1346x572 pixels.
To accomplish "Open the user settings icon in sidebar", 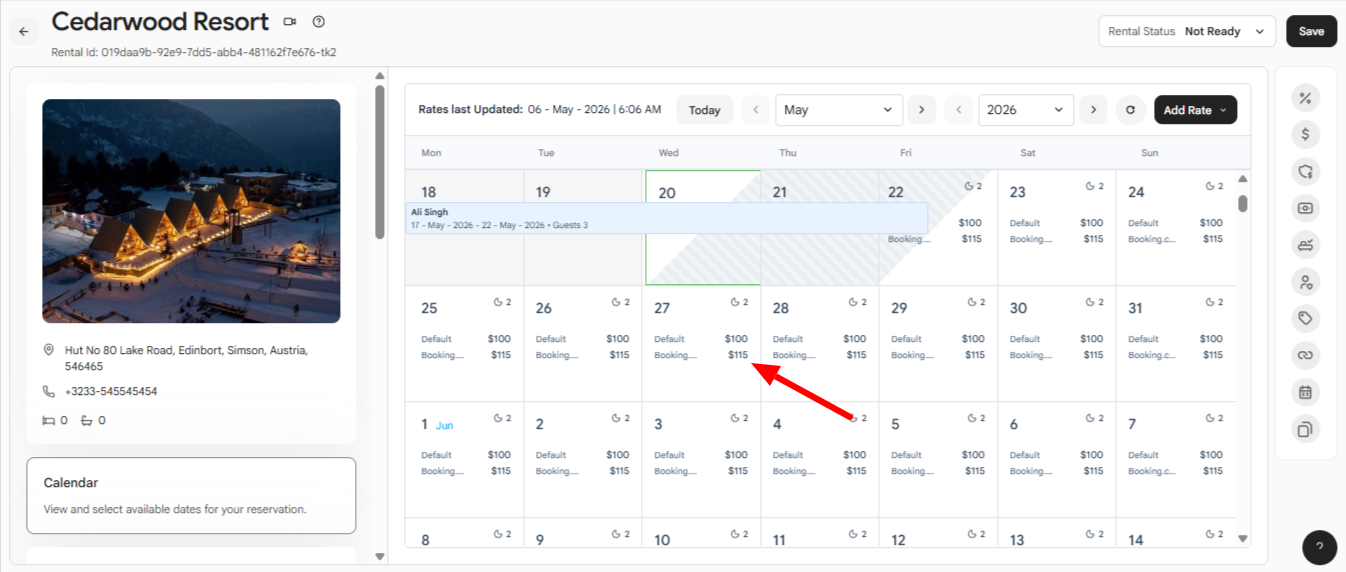I will pyautogui.click(x=1305, y=282).
